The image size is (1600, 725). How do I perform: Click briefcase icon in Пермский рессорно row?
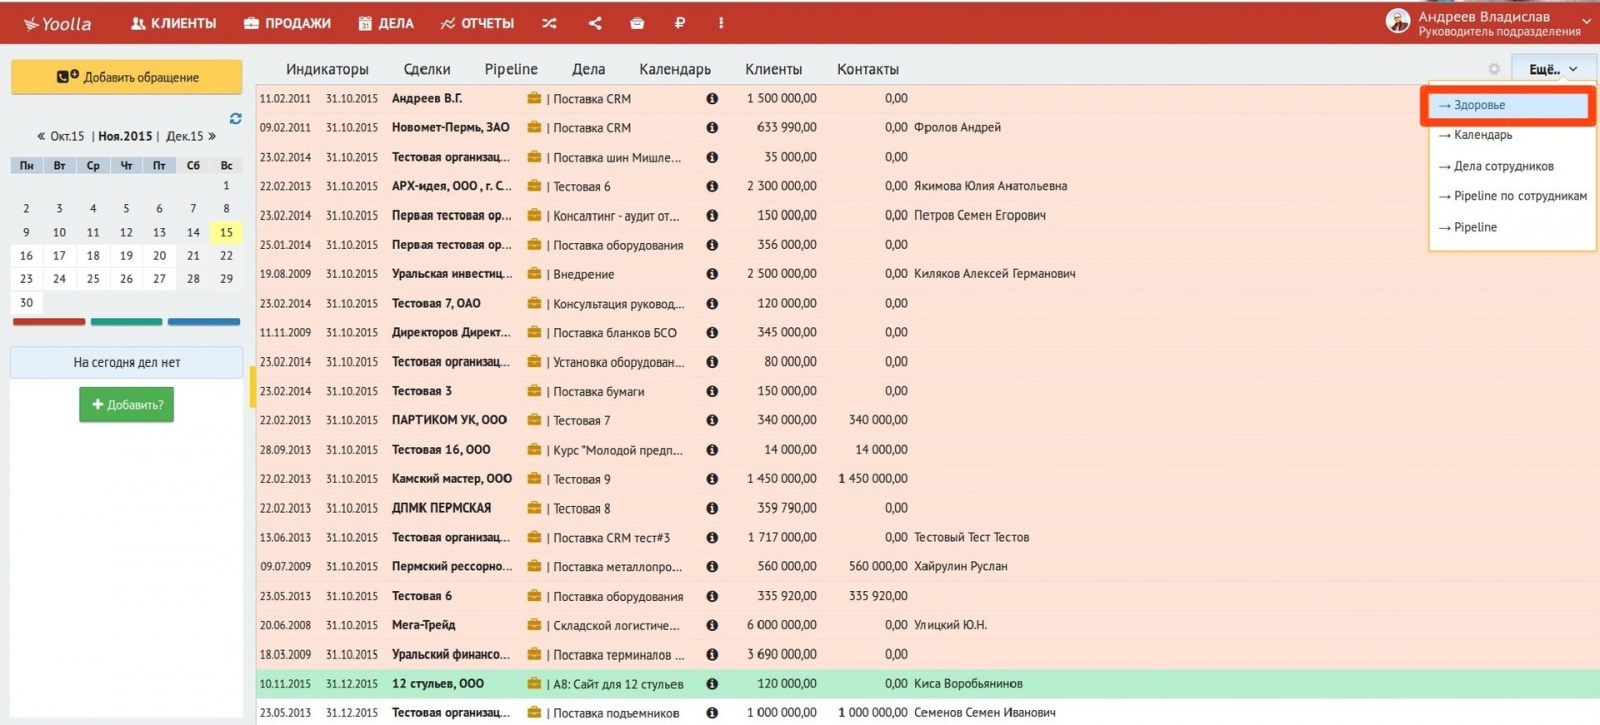tap(534, 566)
